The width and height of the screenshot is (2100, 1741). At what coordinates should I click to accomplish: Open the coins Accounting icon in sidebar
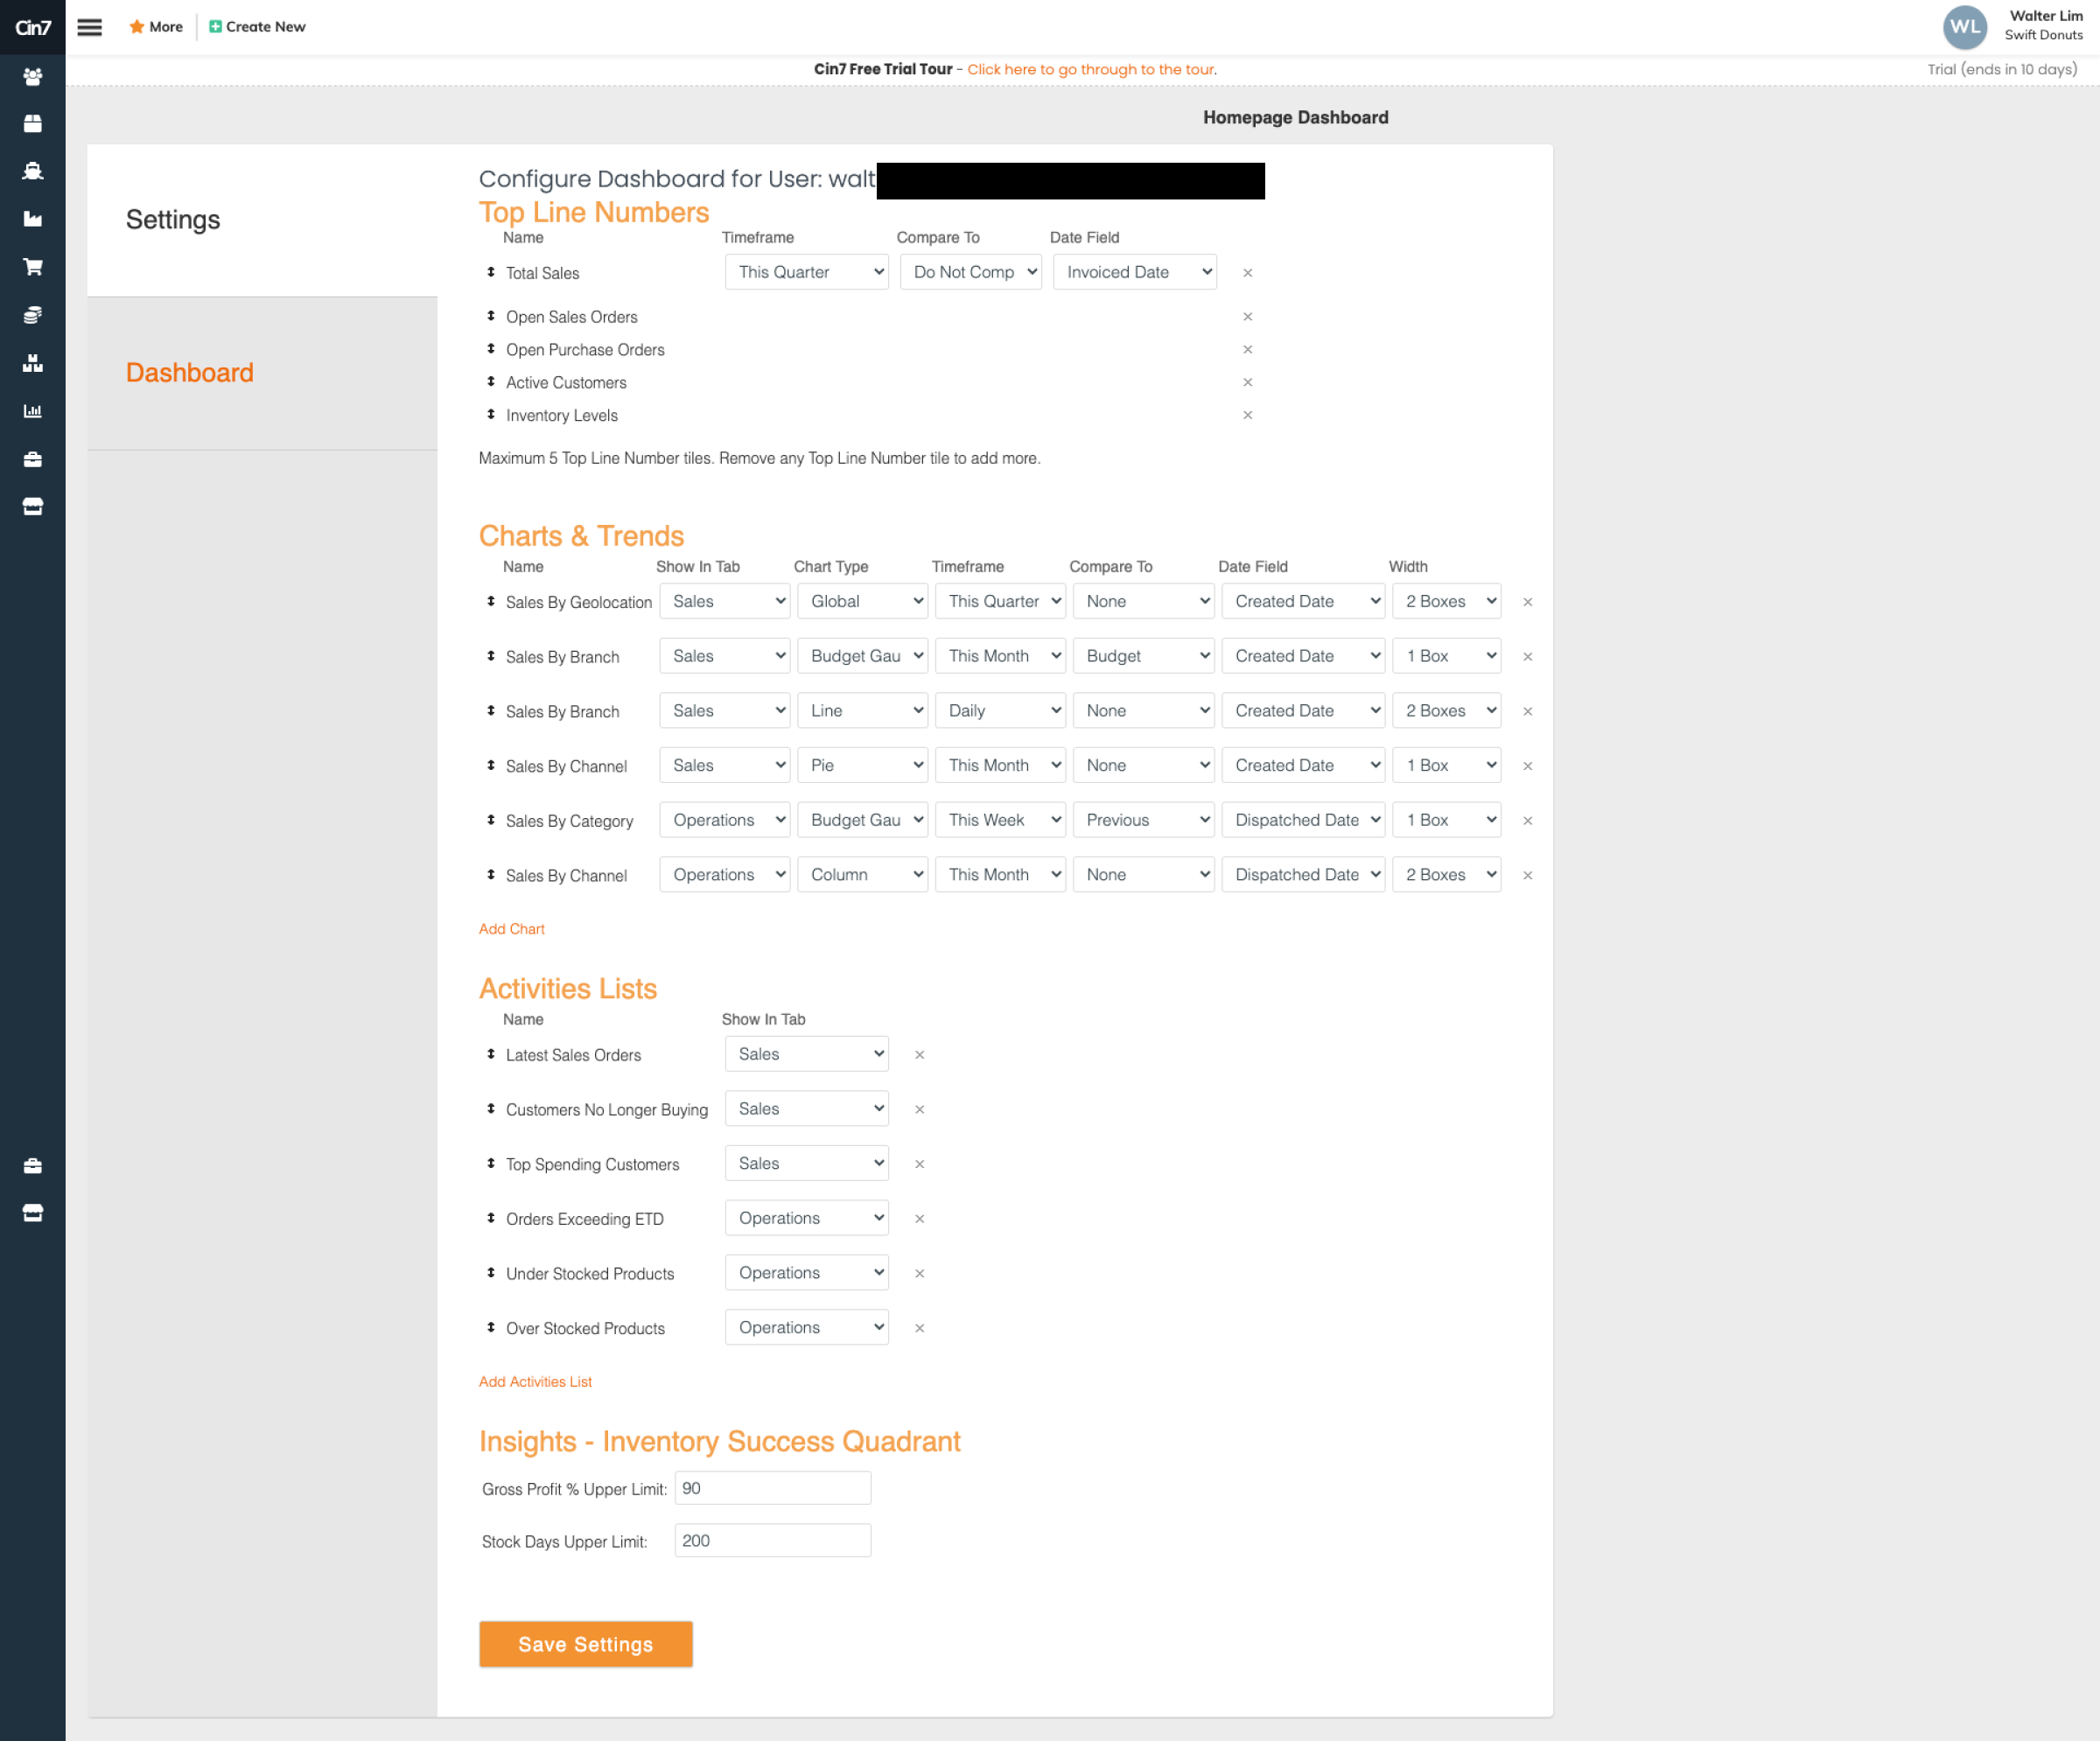pos(33,315)
